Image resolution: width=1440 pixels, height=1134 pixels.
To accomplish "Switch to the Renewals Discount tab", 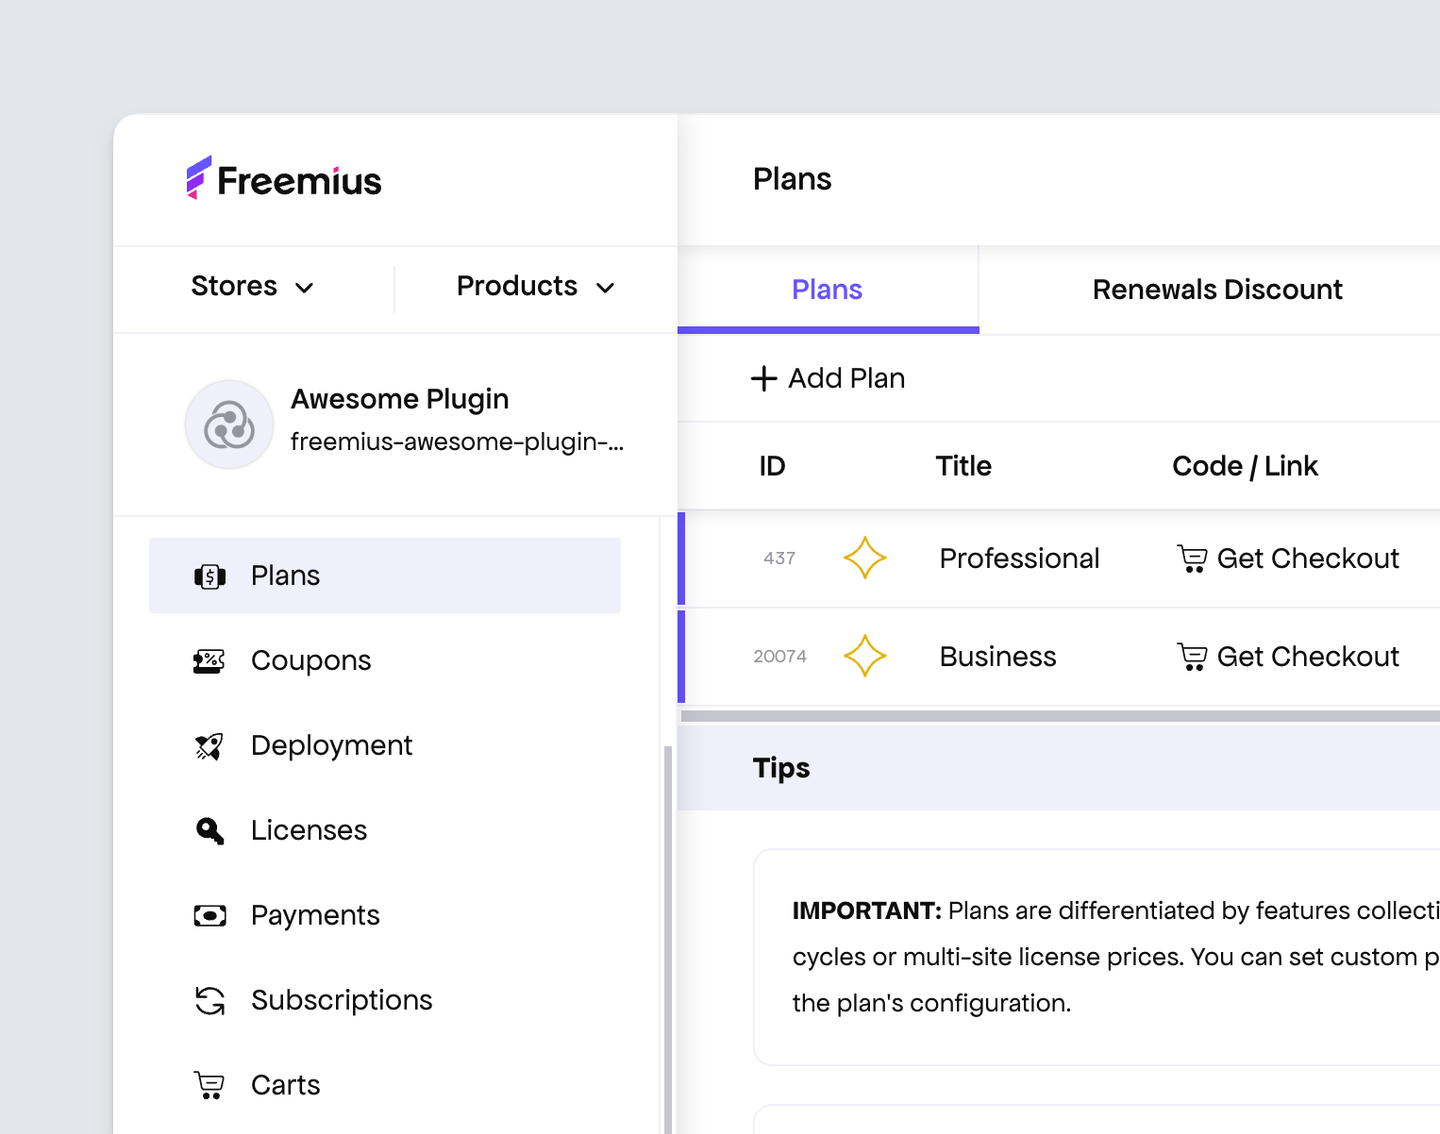I will (x=1216, y=289).
